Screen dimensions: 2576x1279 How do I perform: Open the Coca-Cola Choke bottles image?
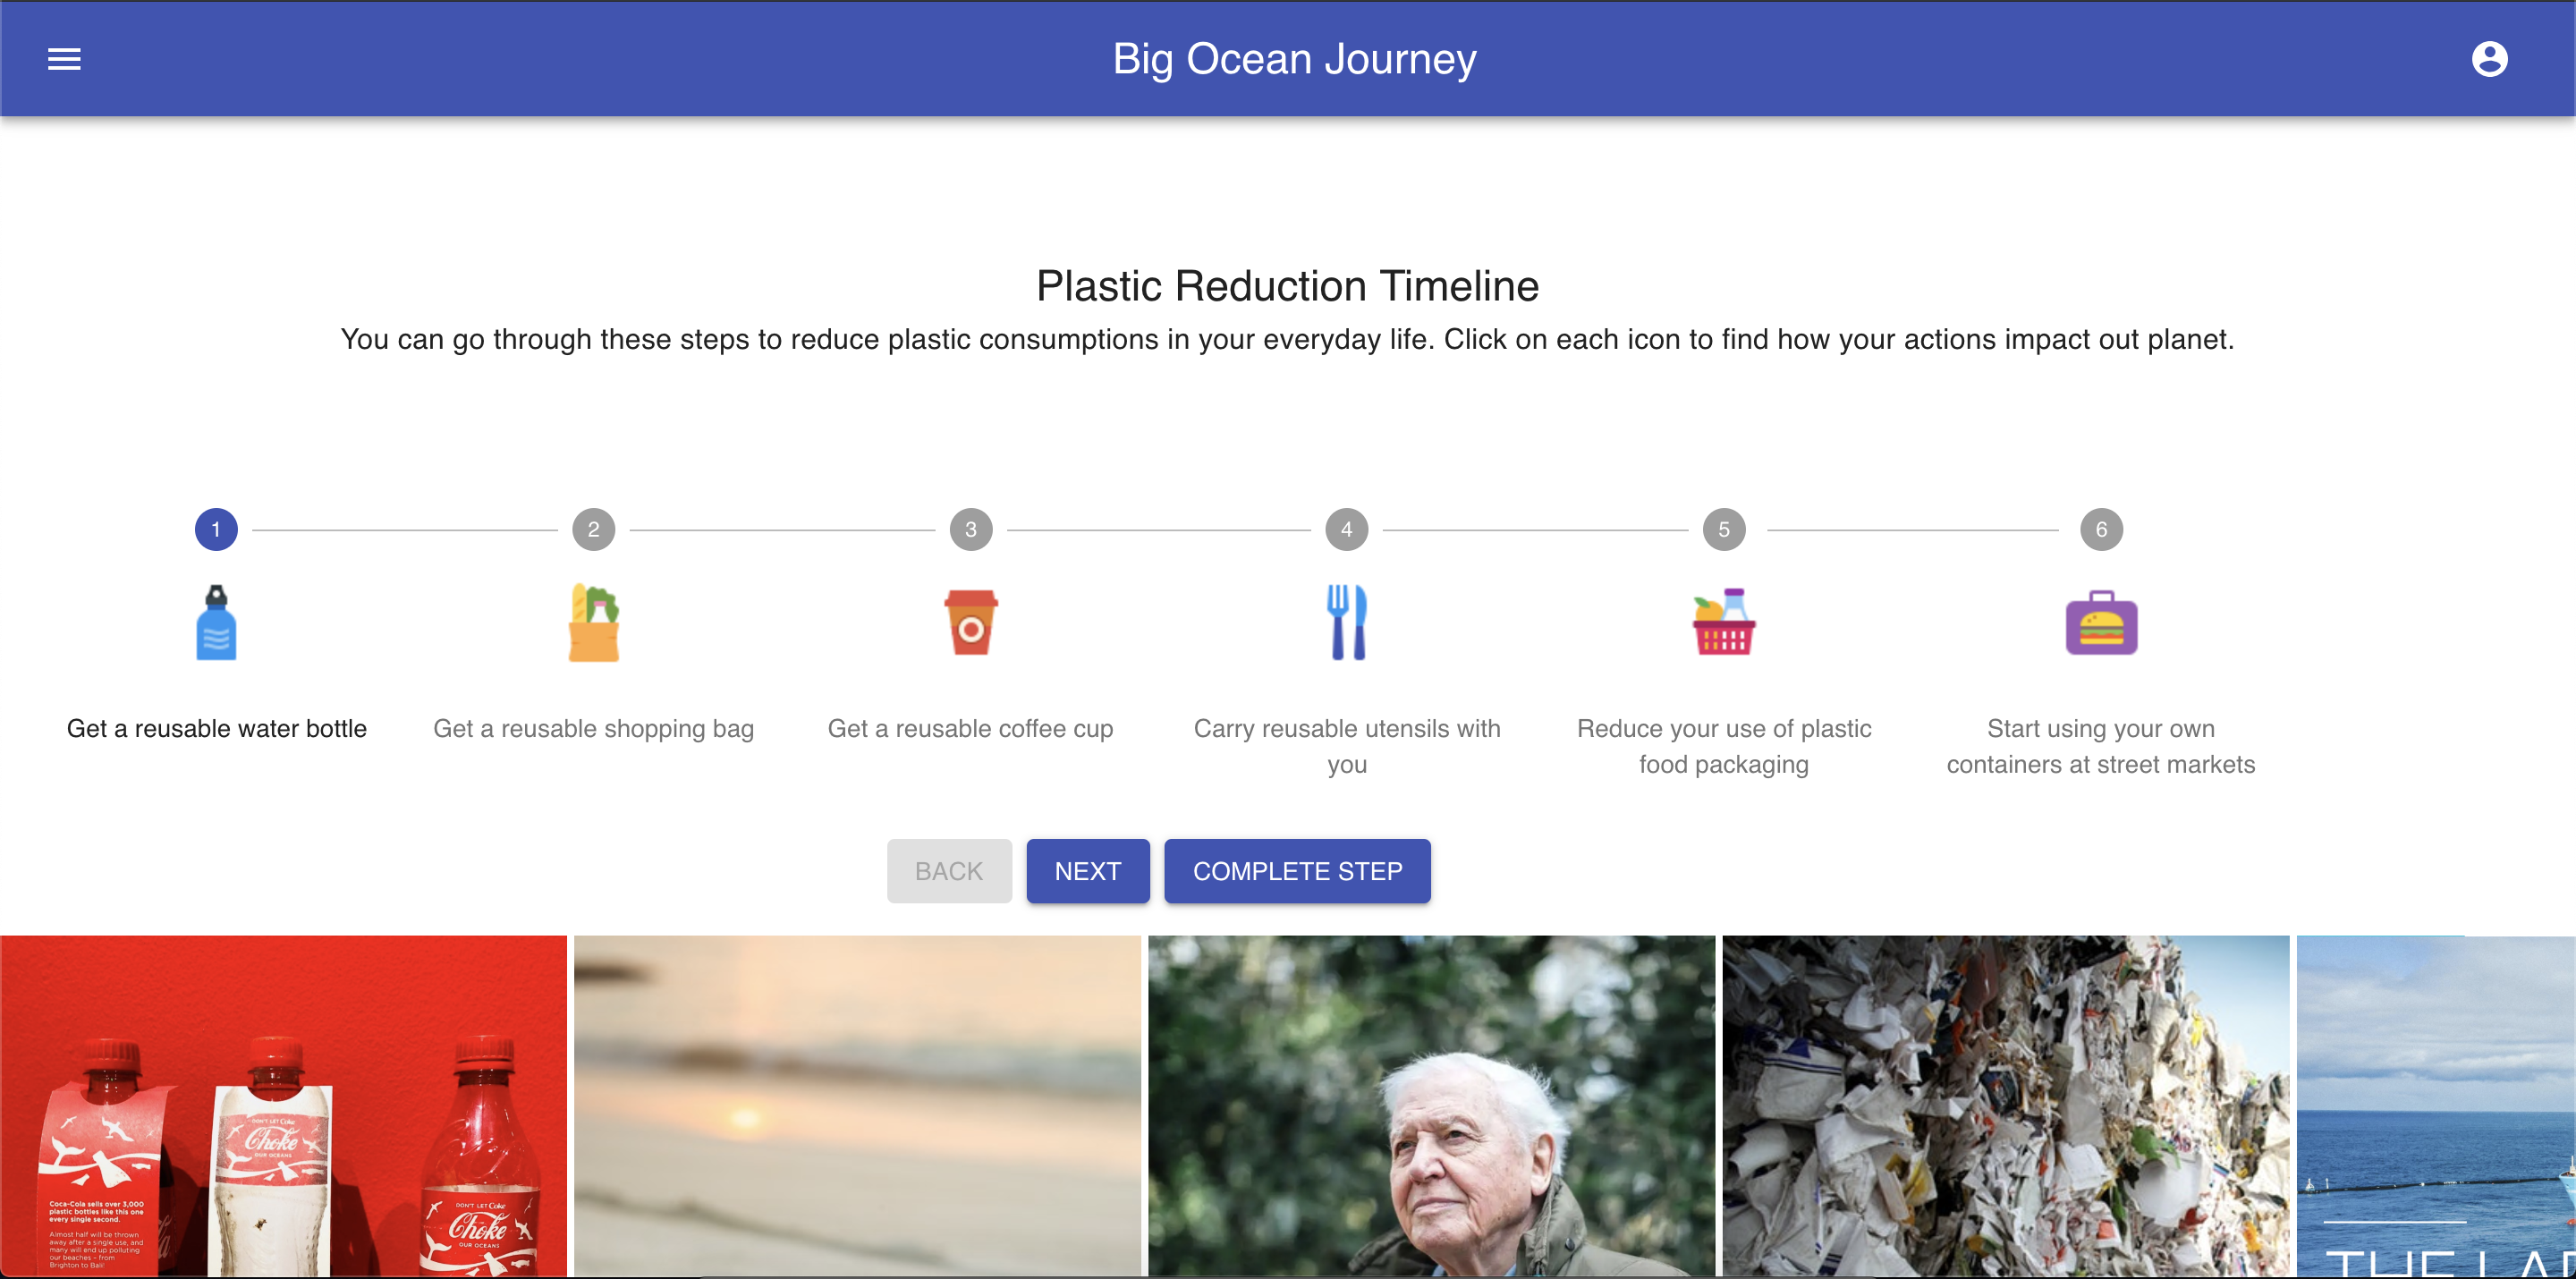pos(283,1105)
